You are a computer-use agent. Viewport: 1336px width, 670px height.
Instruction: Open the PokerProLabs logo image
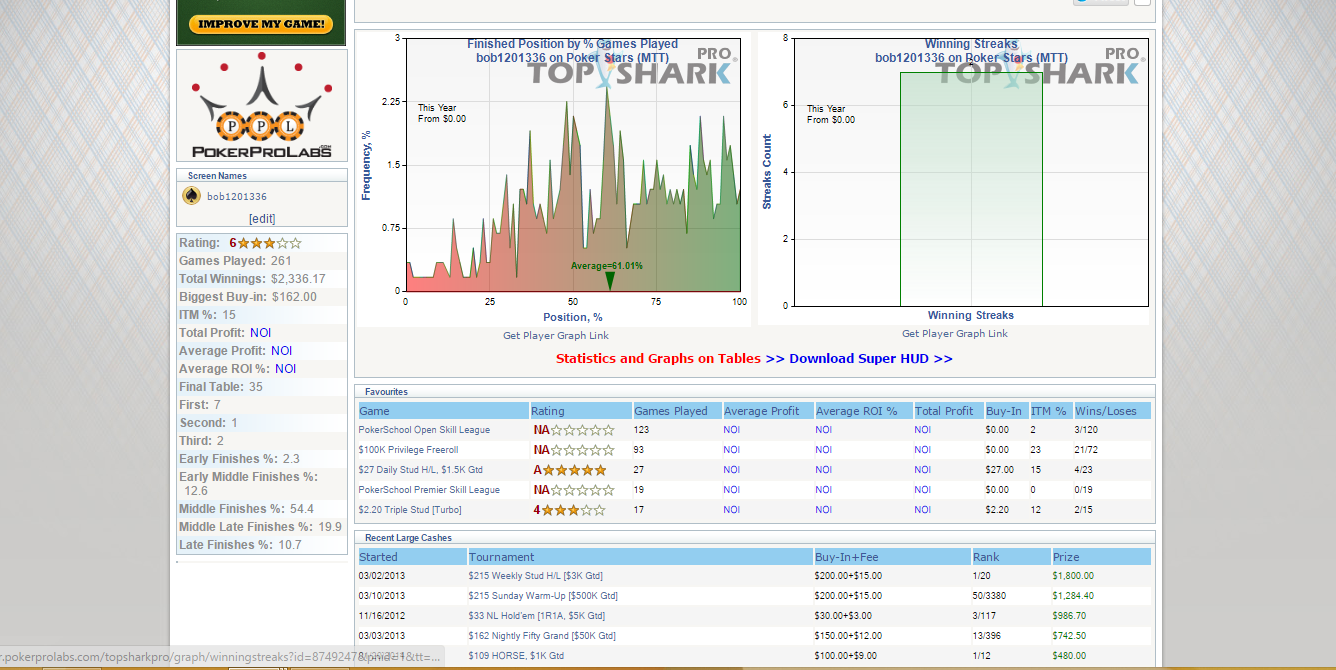pos(262,106)
